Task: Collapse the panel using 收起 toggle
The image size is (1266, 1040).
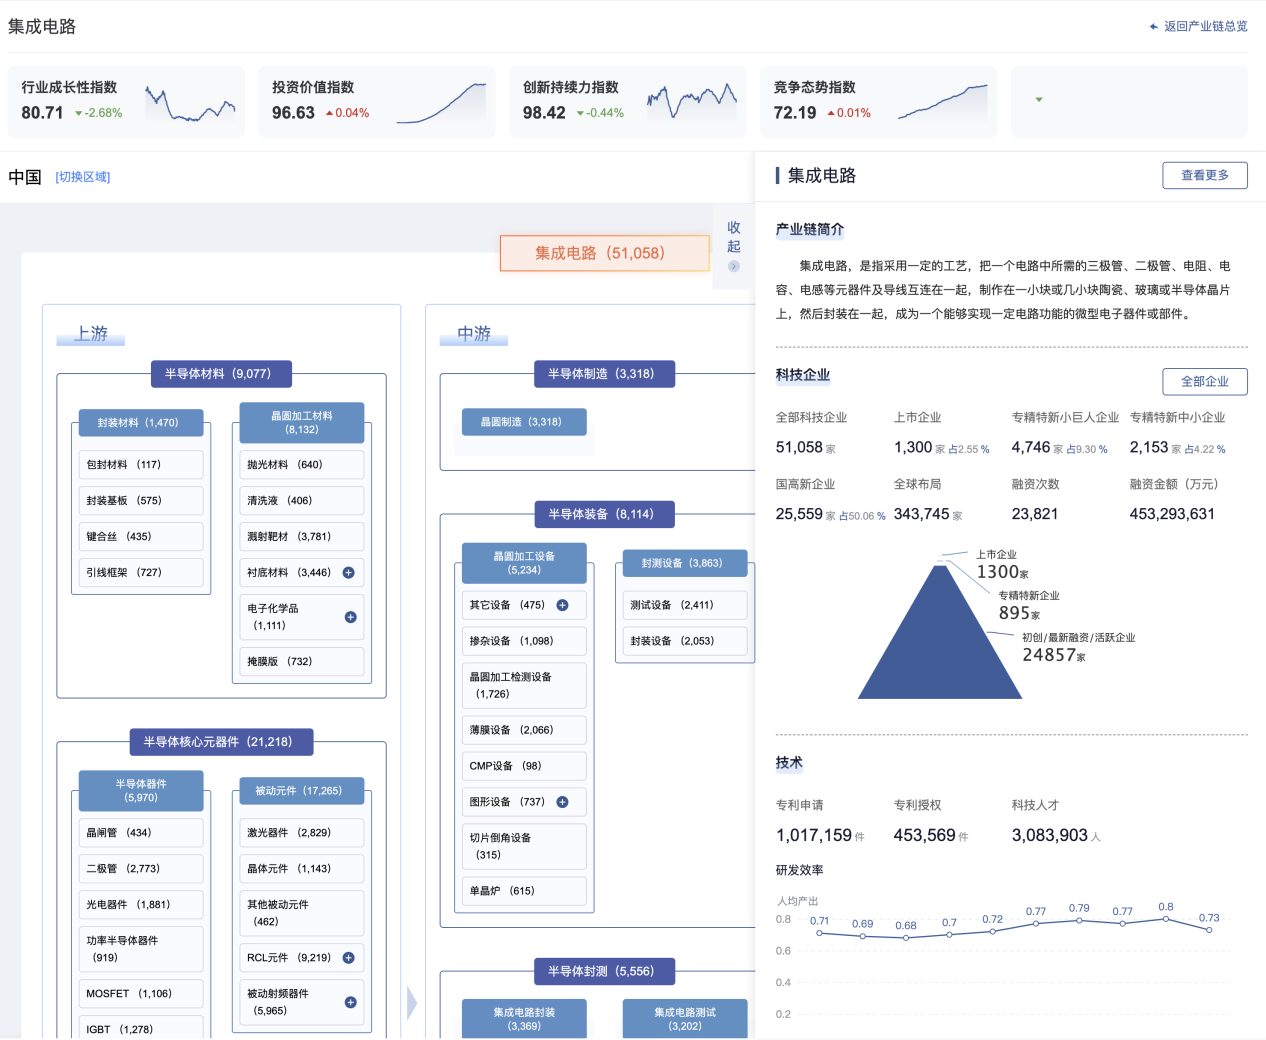Action: pos(733,246)
